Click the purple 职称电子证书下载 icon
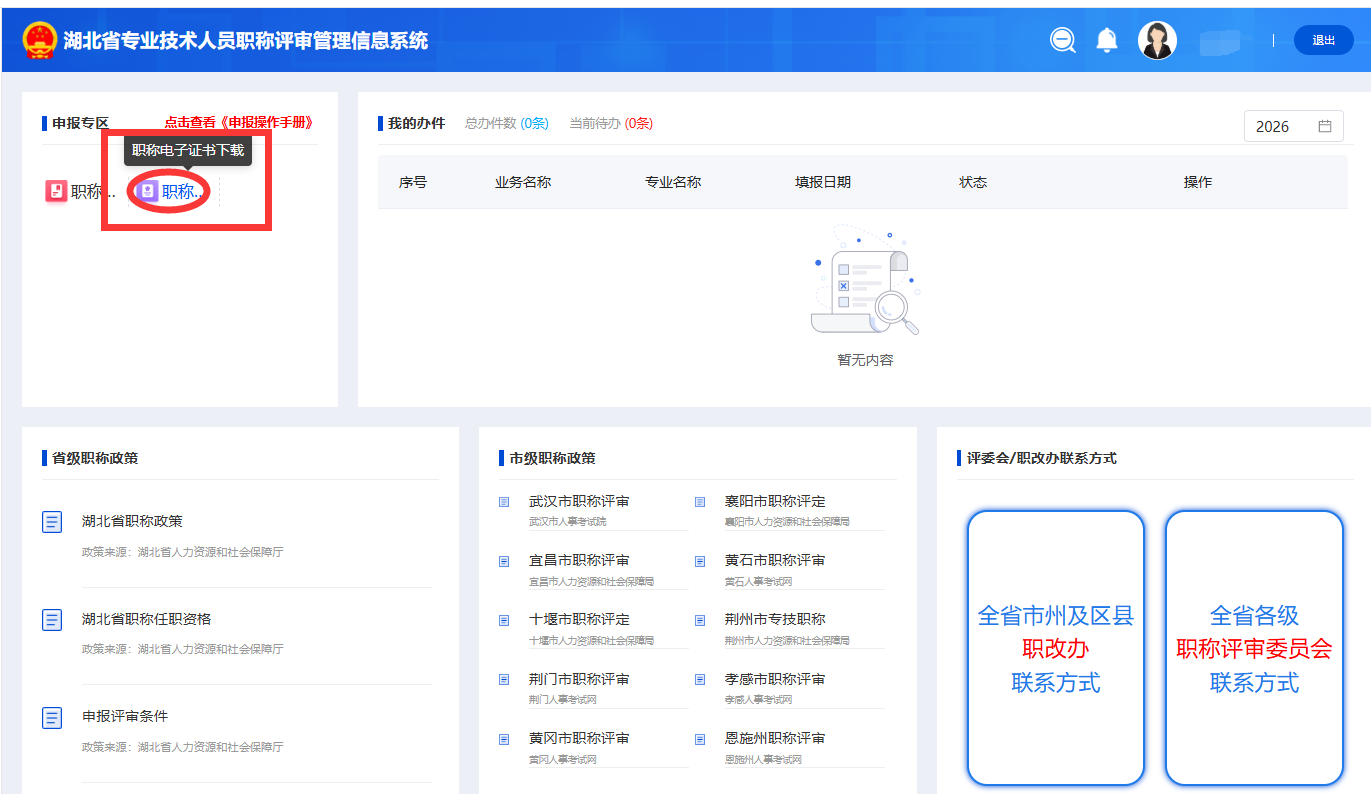This screenshot has height=794, width=1371. click(148, 191)
